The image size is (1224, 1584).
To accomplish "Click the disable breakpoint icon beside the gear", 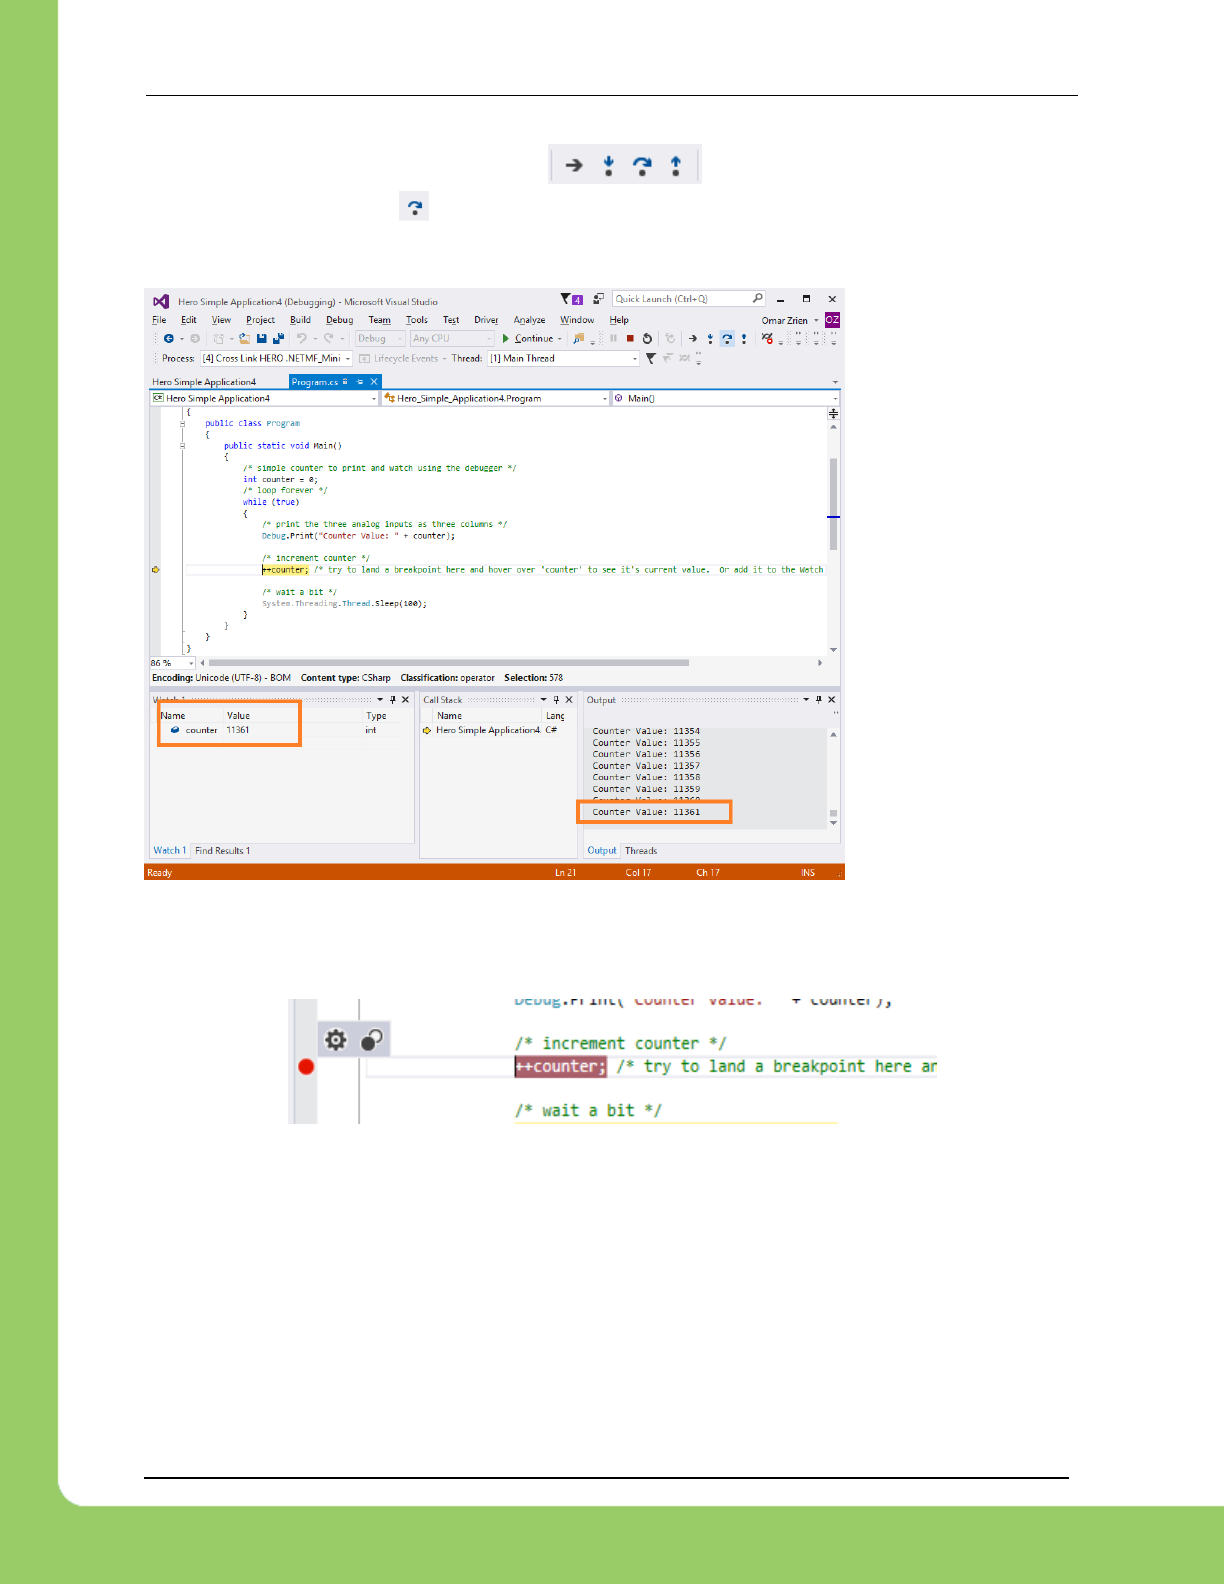I will pyautogui.click(x=371, y=1040).
